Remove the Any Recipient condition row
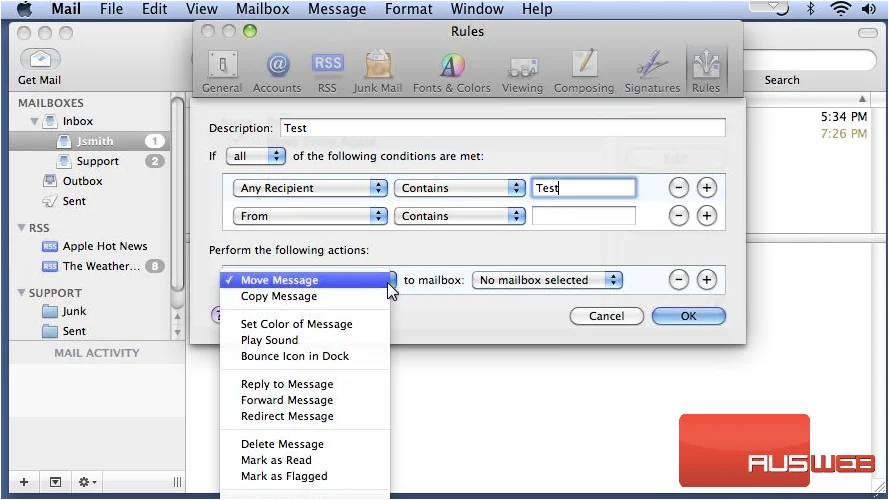This screenshot has height=500, width=889. click(679, 188)
